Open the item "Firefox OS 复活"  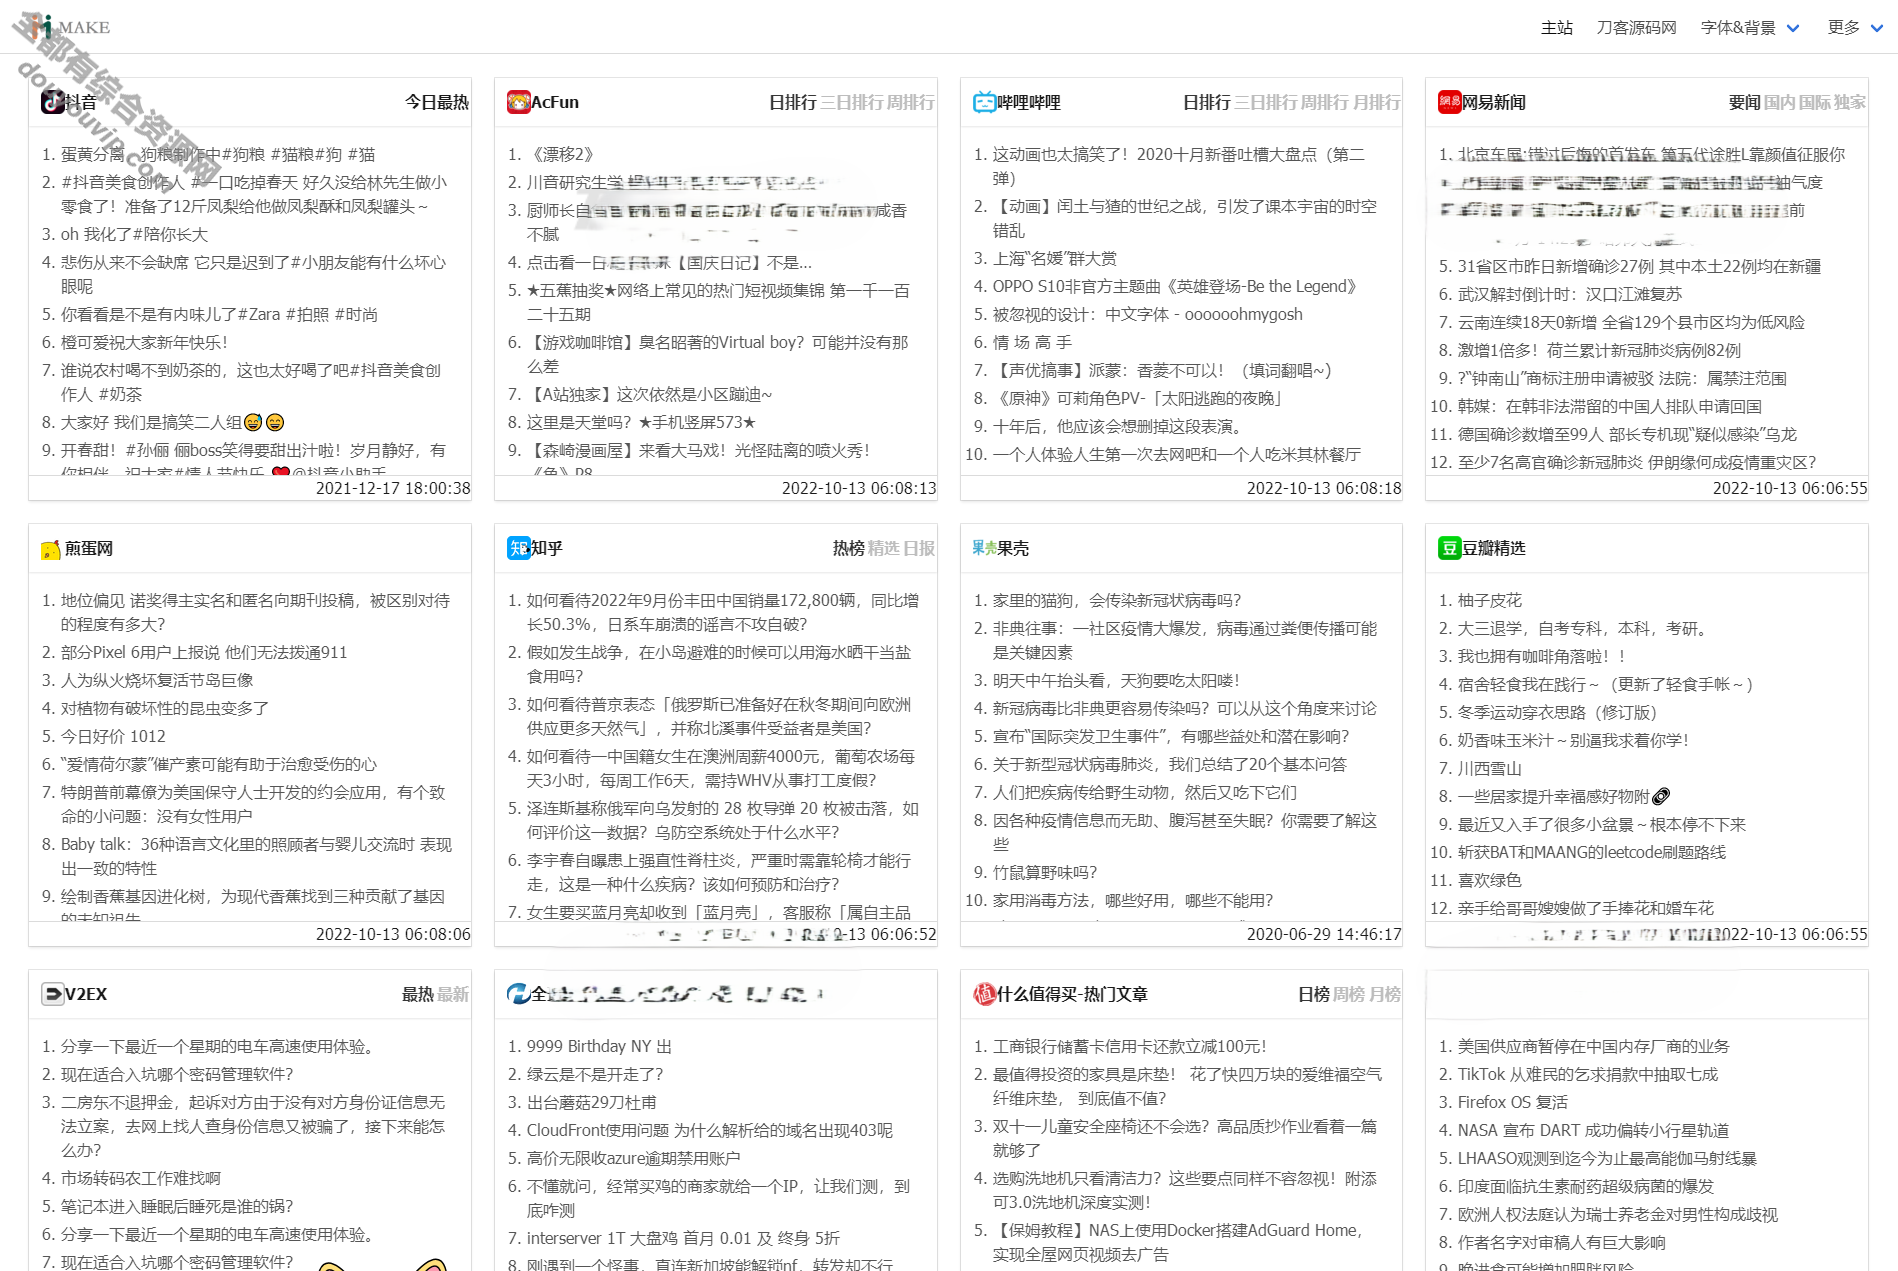pos(1513,1102)
